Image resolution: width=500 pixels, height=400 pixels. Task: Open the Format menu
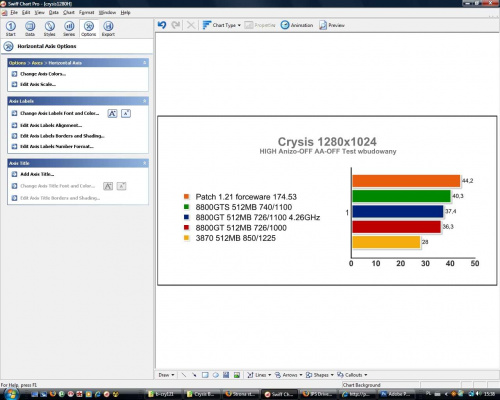(87, 13)
